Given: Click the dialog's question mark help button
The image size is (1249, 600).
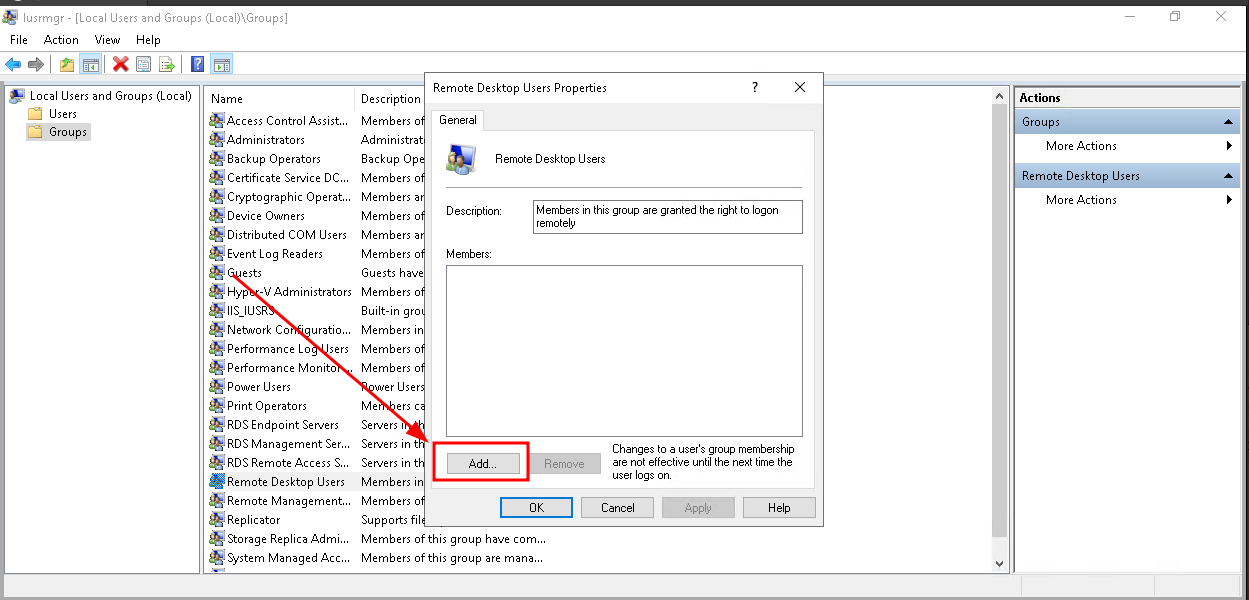Looking at the screenshot, I should pyautogui.click(x=755, y=88).
